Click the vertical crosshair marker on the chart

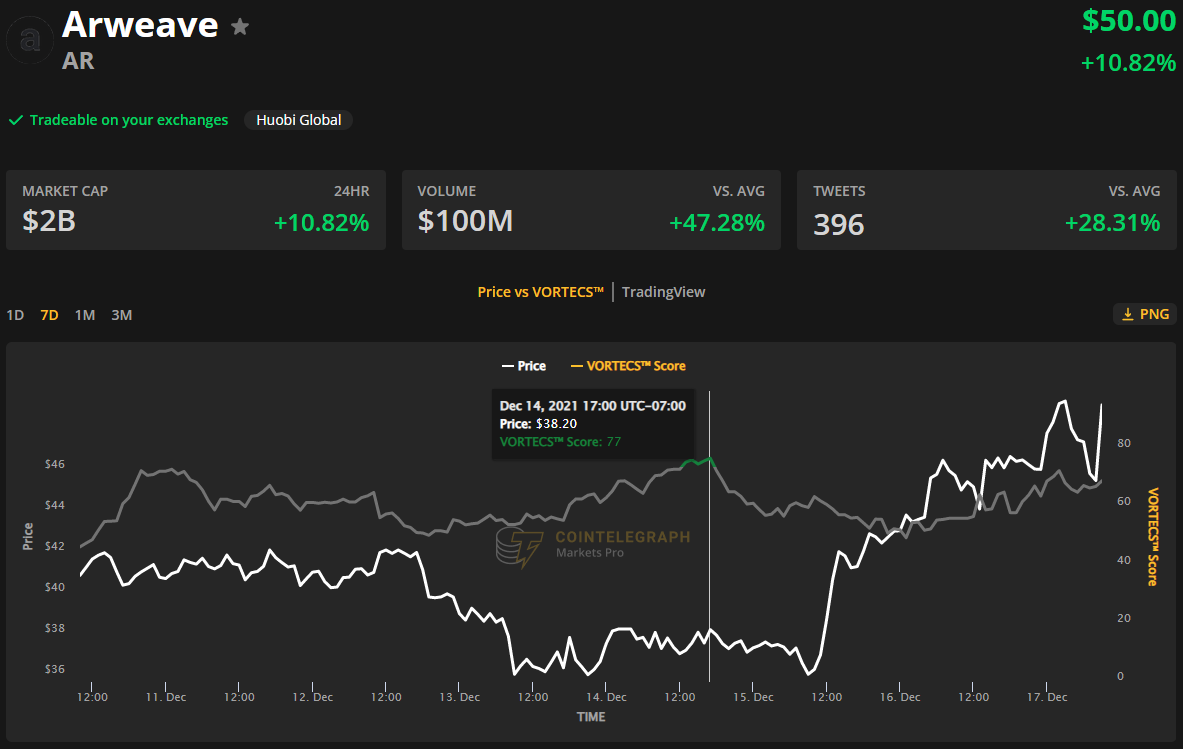pos(710,540)
